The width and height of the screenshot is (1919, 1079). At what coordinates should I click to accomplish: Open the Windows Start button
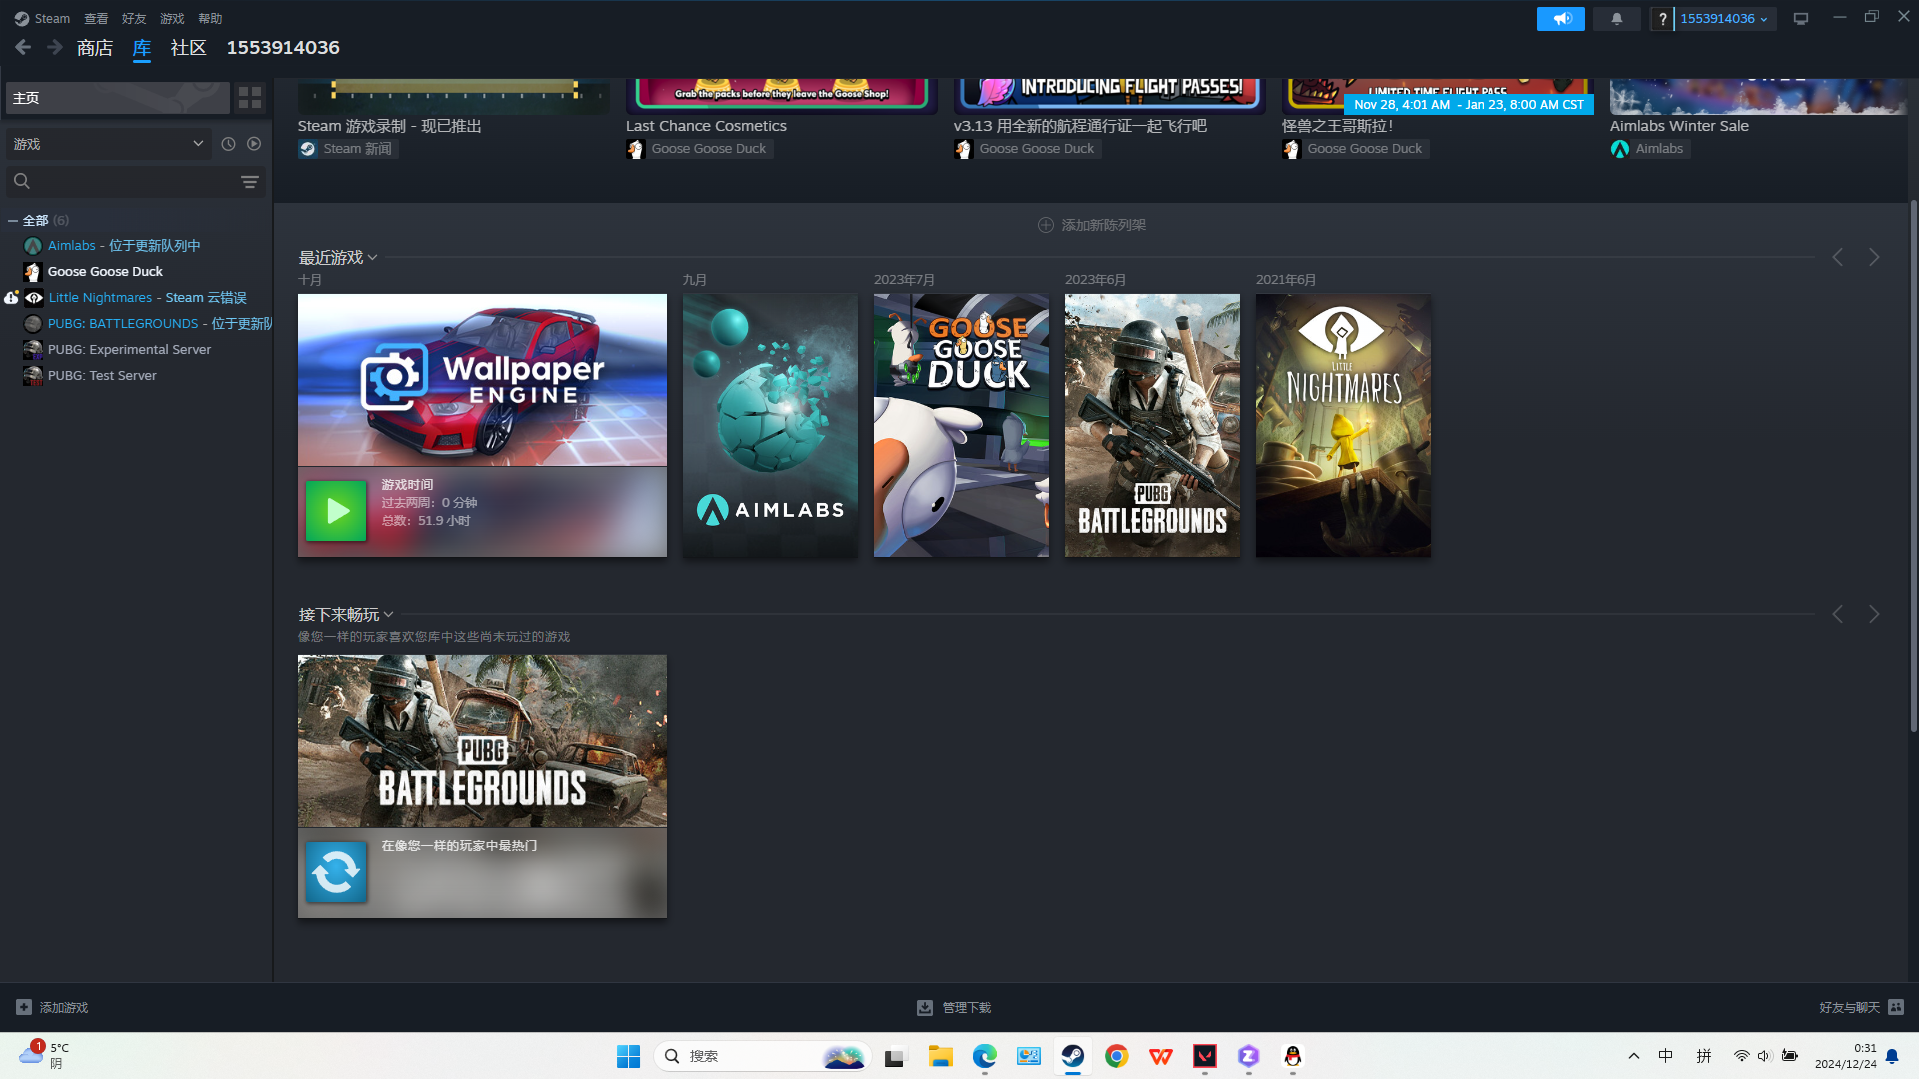click(x=628, y=1056)
